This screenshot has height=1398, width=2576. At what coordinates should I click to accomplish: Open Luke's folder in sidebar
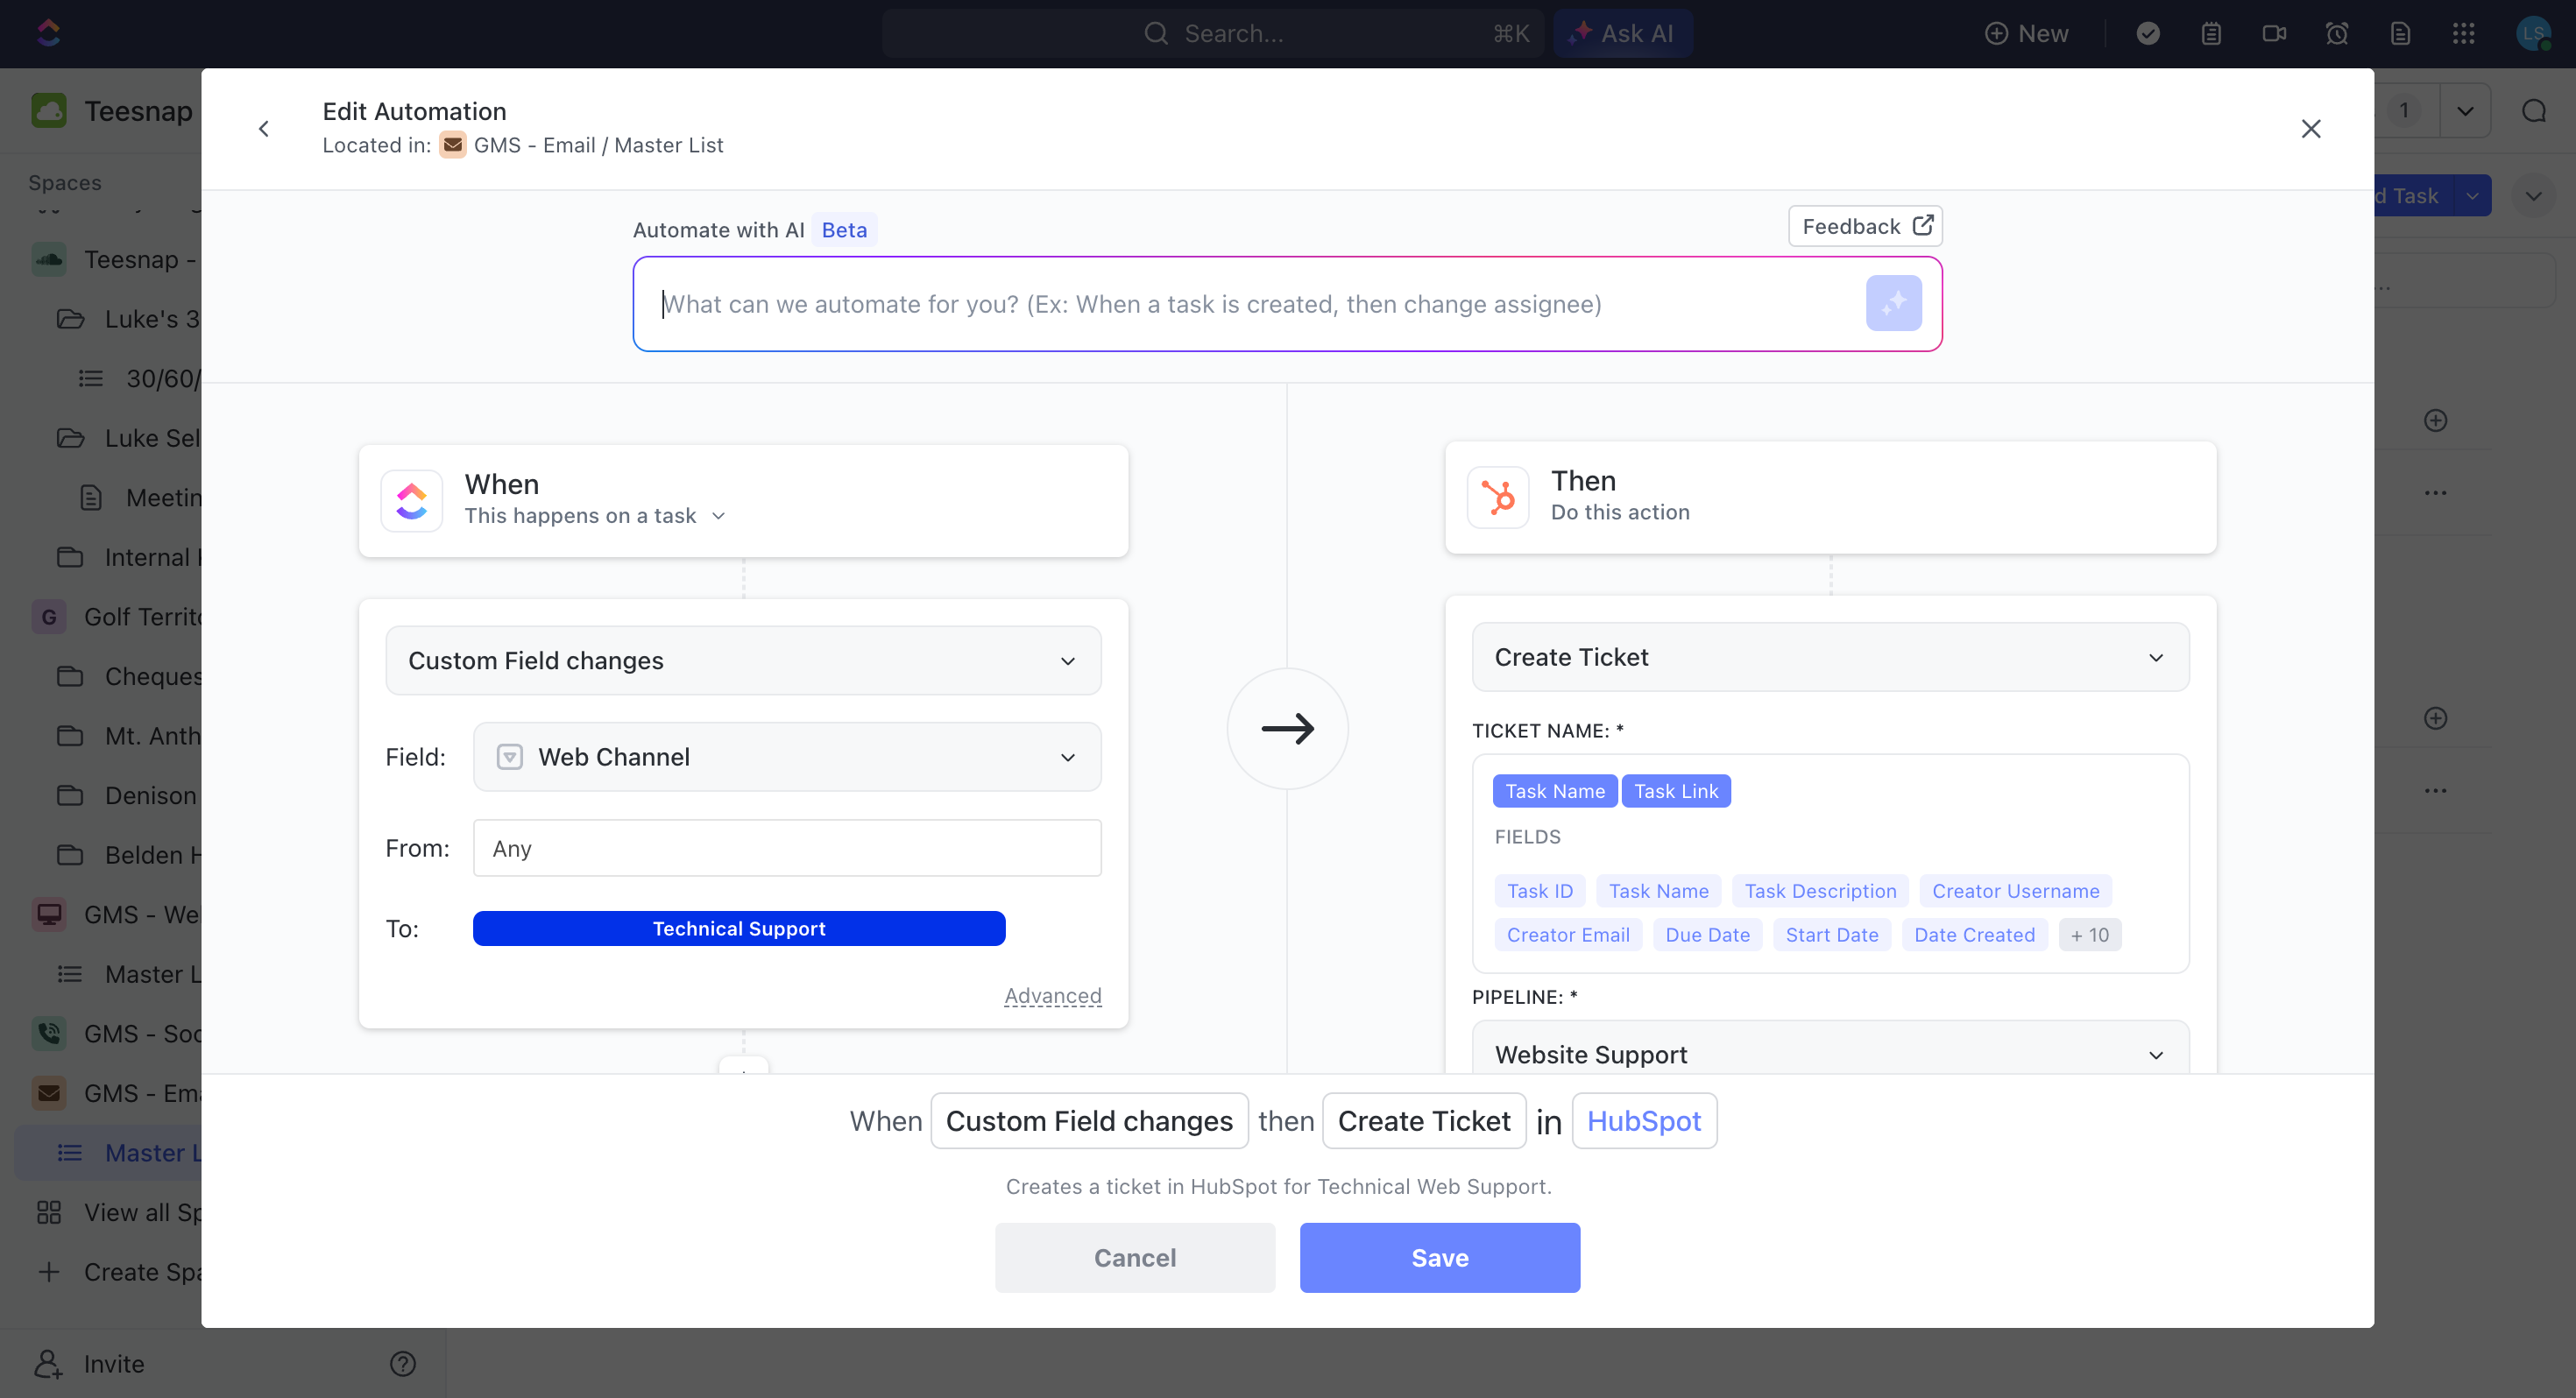tap(128, 318)
